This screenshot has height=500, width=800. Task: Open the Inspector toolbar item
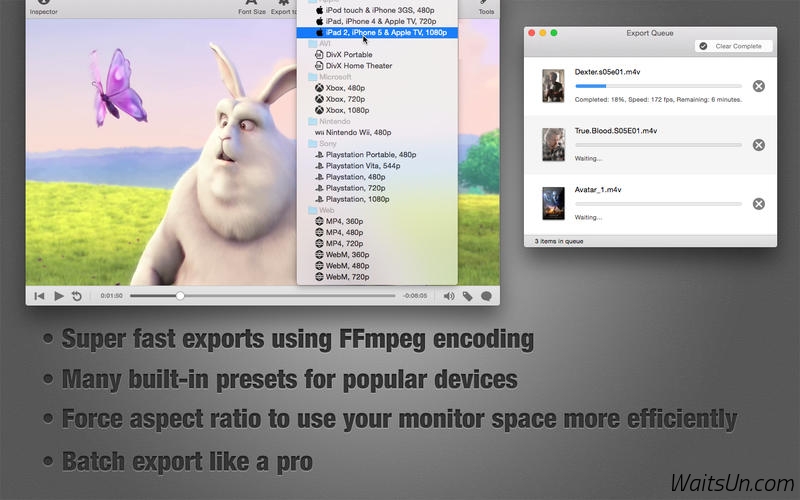[43, 7]
